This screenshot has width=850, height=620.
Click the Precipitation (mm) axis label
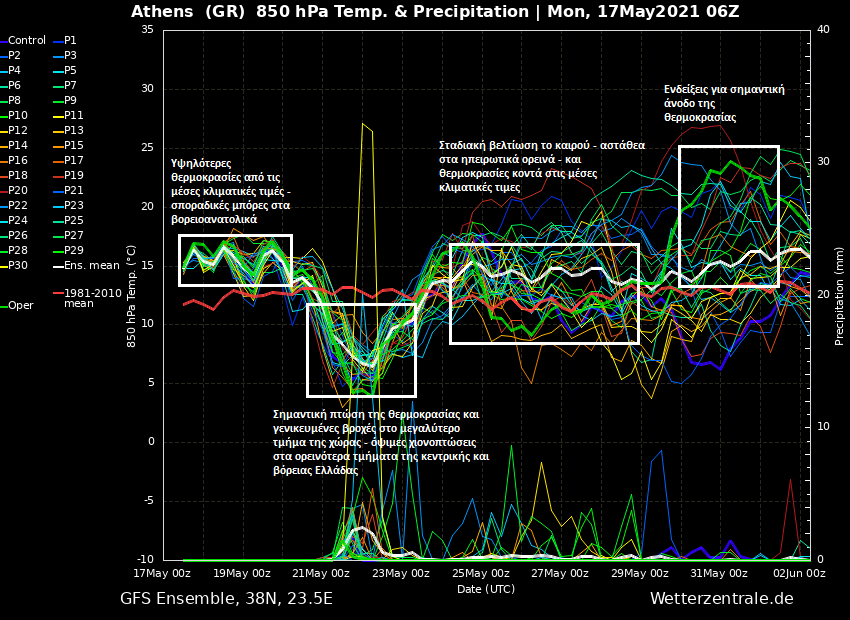click(x=840, y=296)
